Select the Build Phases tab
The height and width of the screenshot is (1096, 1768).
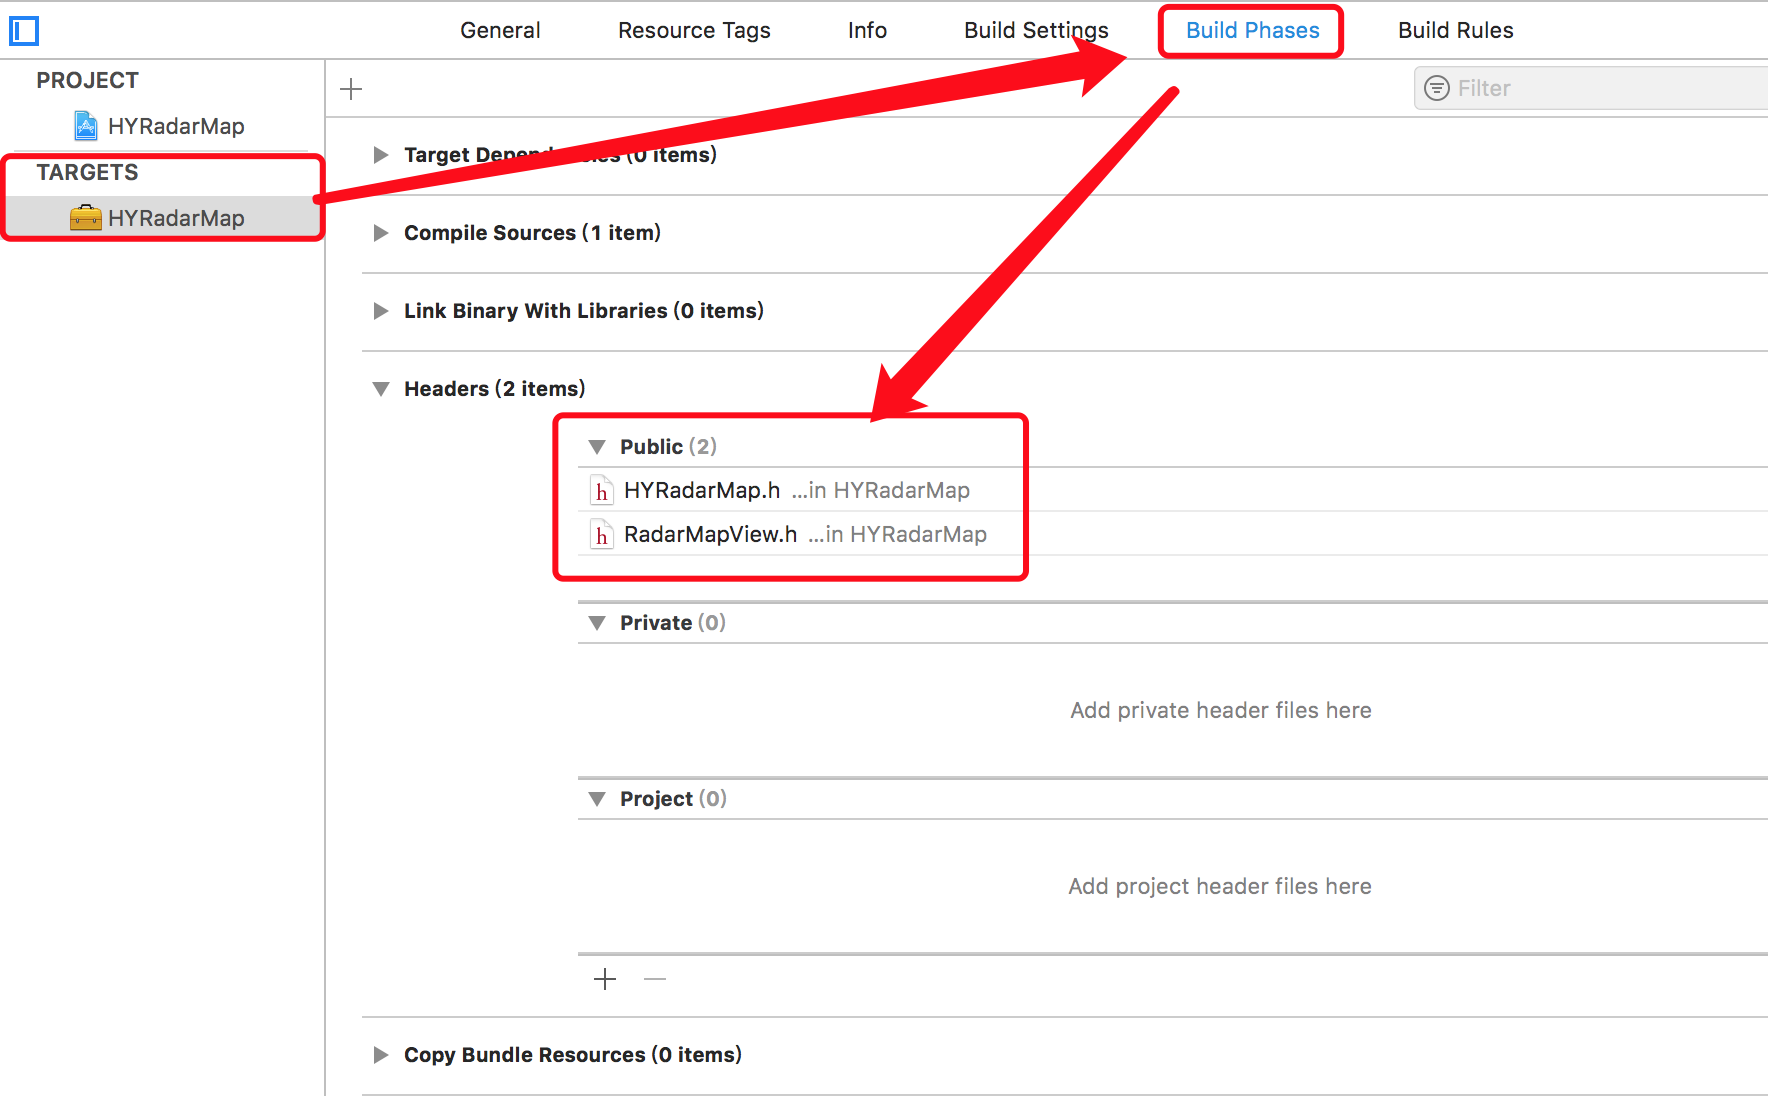pos(1252,31)
